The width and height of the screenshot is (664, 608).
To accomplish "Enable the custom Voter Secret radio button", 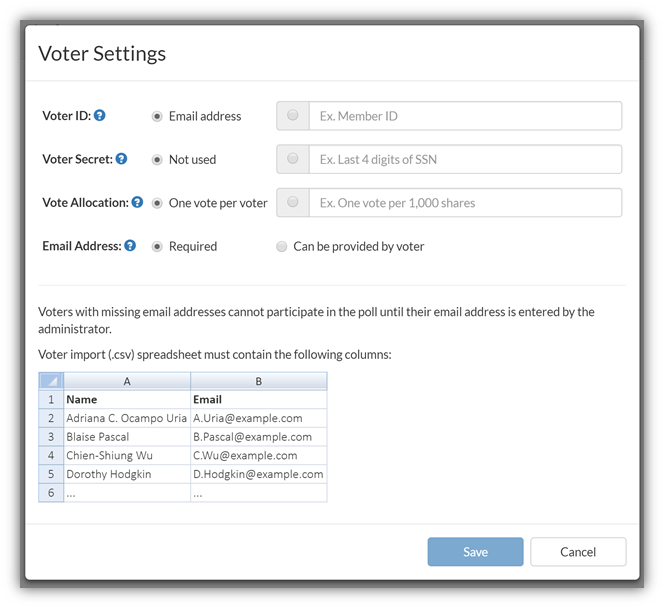I will [x=293, y=158].
